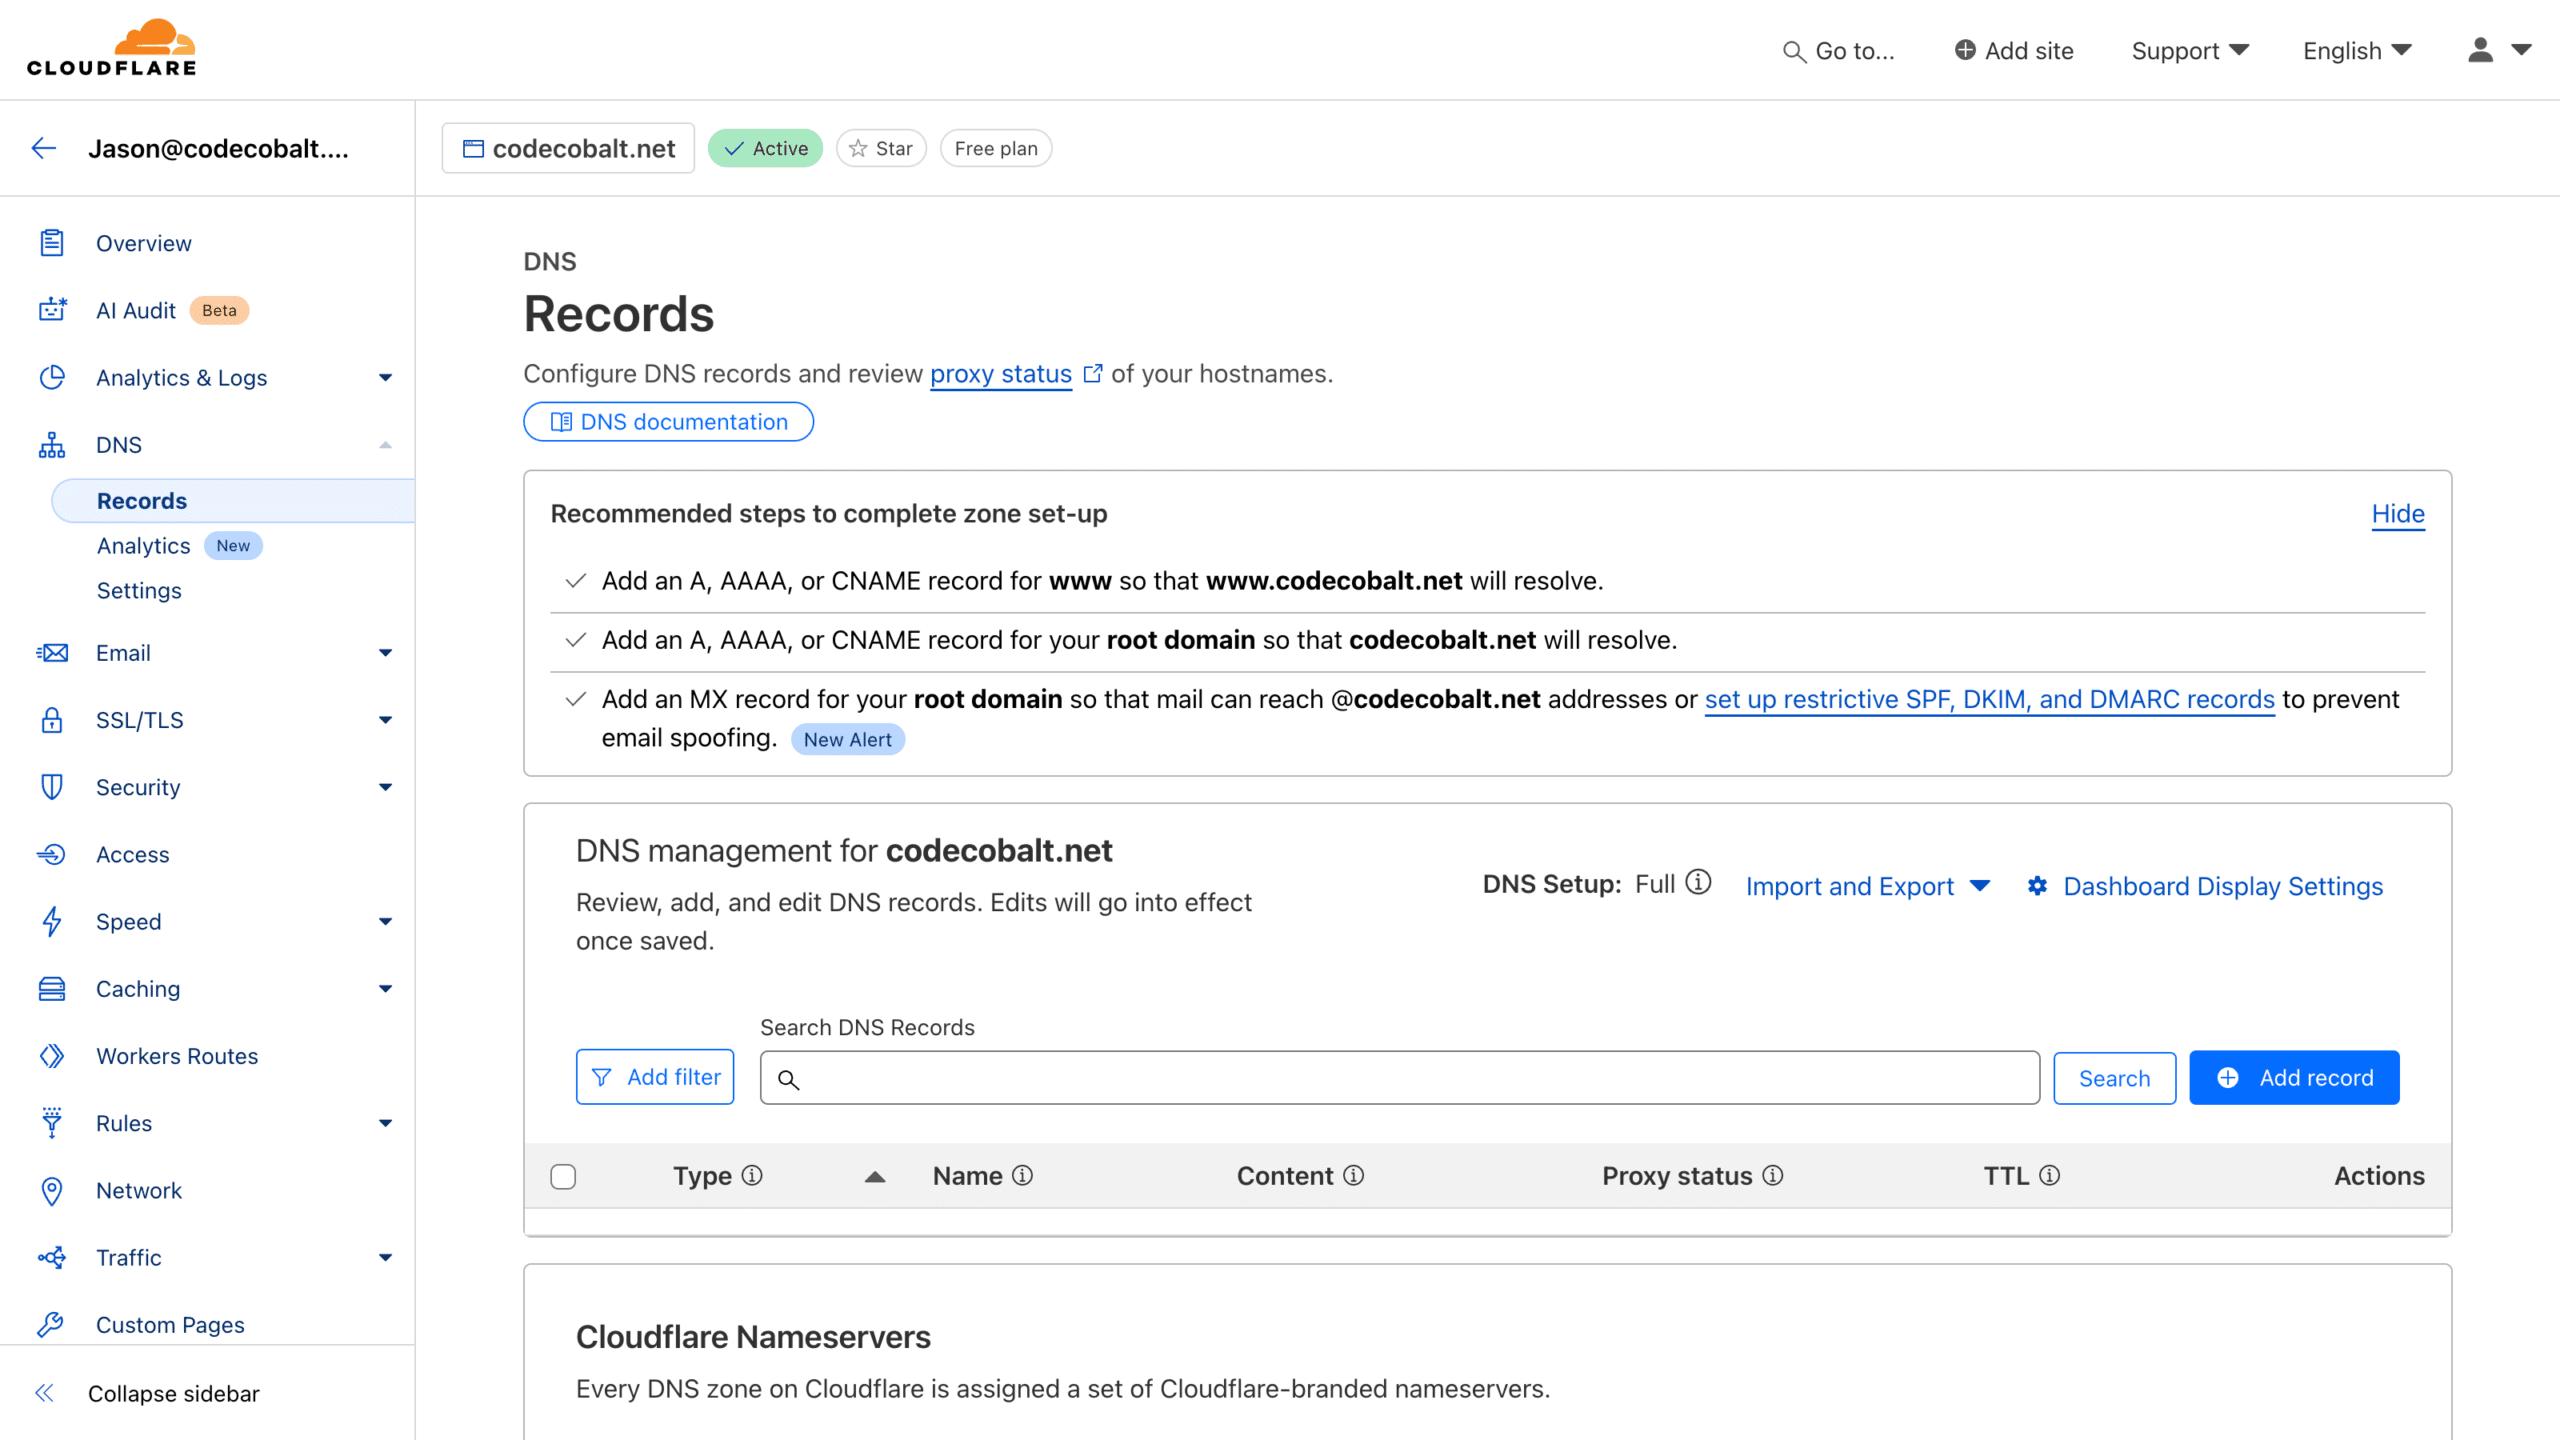Viewport: 2560px width, 1440px height.
Task: Open the proxy status link
Action: (1001, 373)
